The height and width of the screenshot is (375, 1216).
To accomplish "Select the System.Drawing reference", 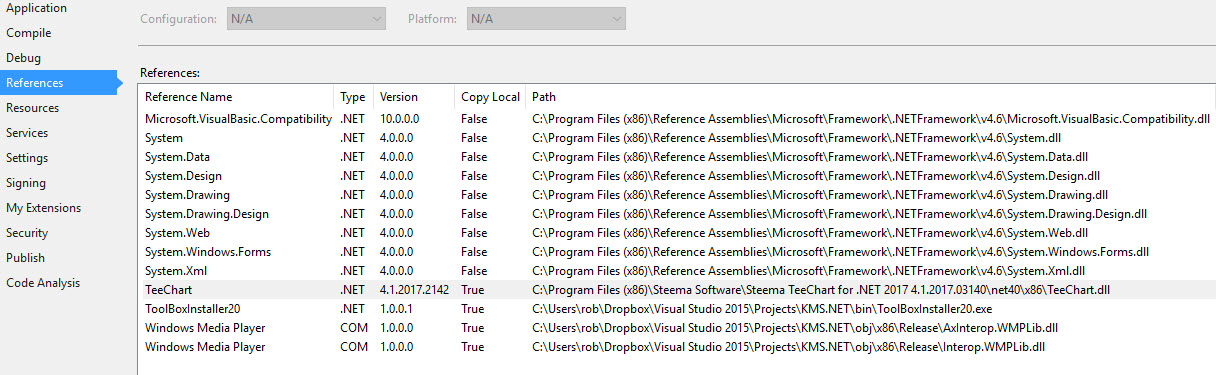I will click(x=677, y=195).
